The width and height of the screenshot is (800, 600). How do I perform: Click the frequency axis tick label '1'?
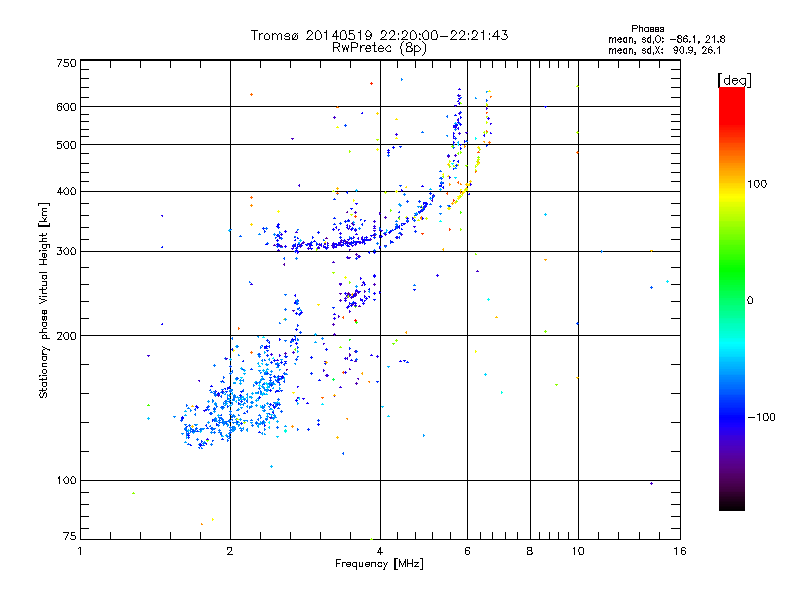coord(80,551)
